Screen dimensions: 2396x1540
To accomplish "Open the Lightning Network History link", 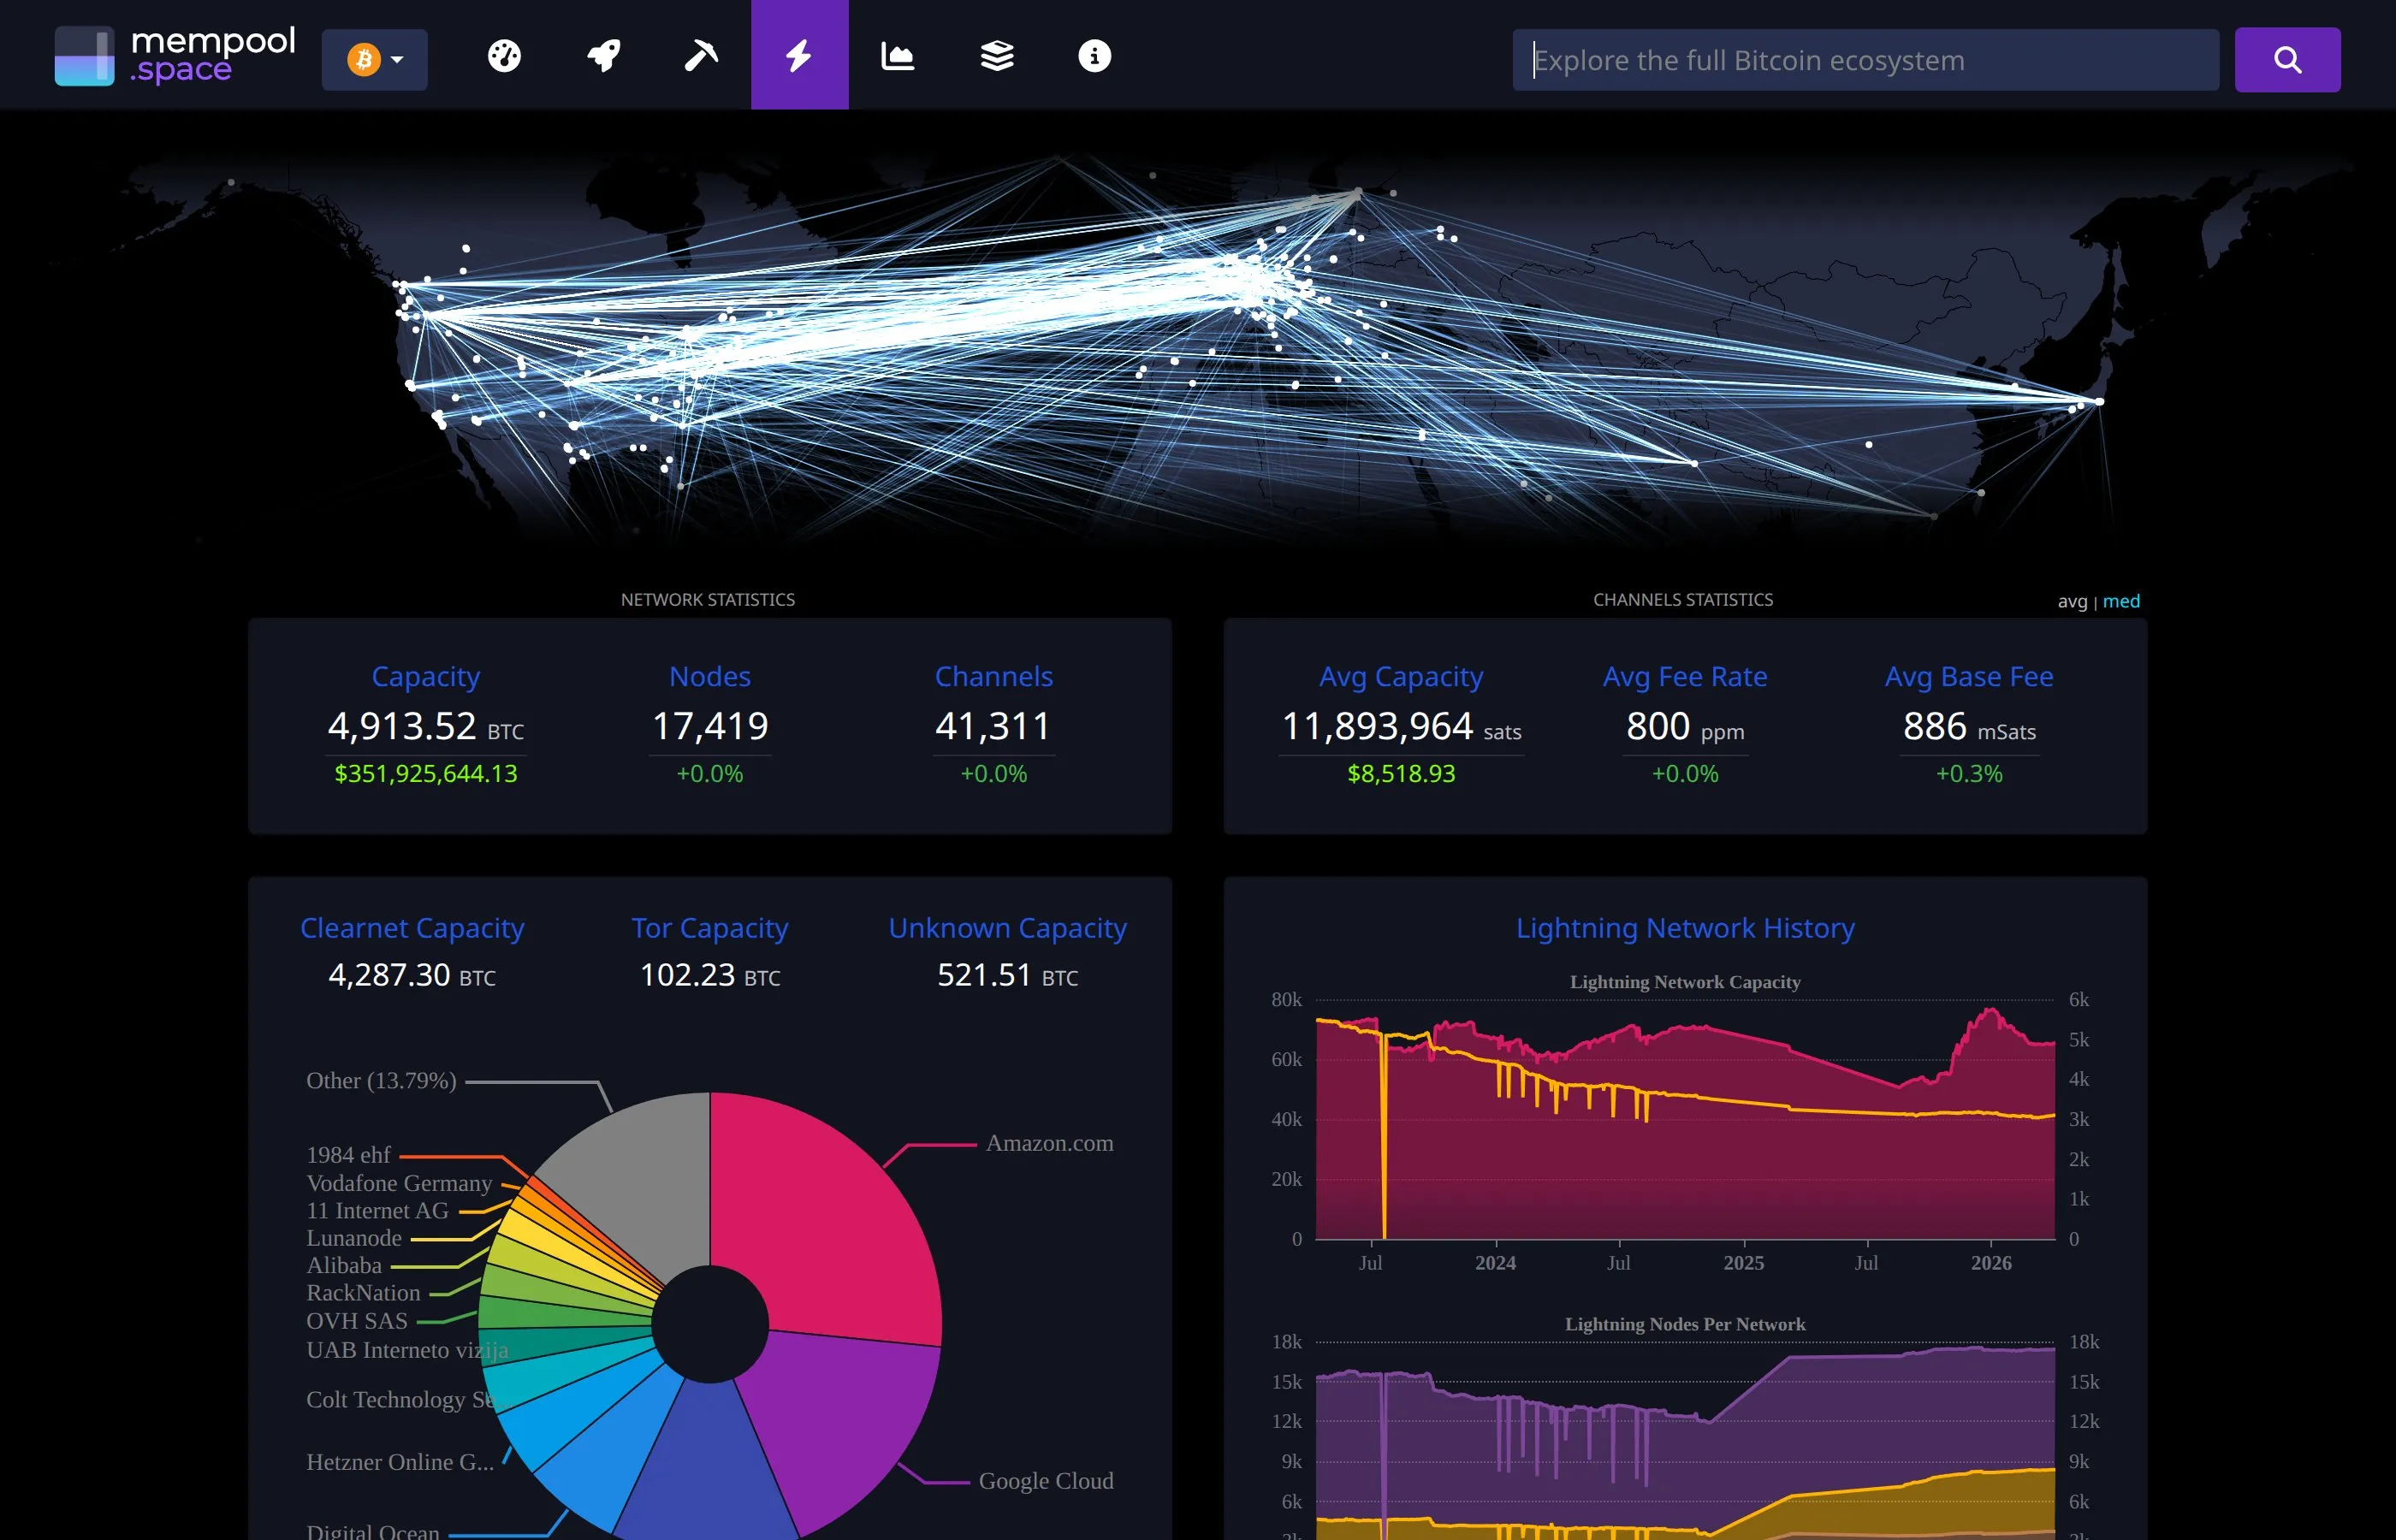I will [x=1685, y=928].
